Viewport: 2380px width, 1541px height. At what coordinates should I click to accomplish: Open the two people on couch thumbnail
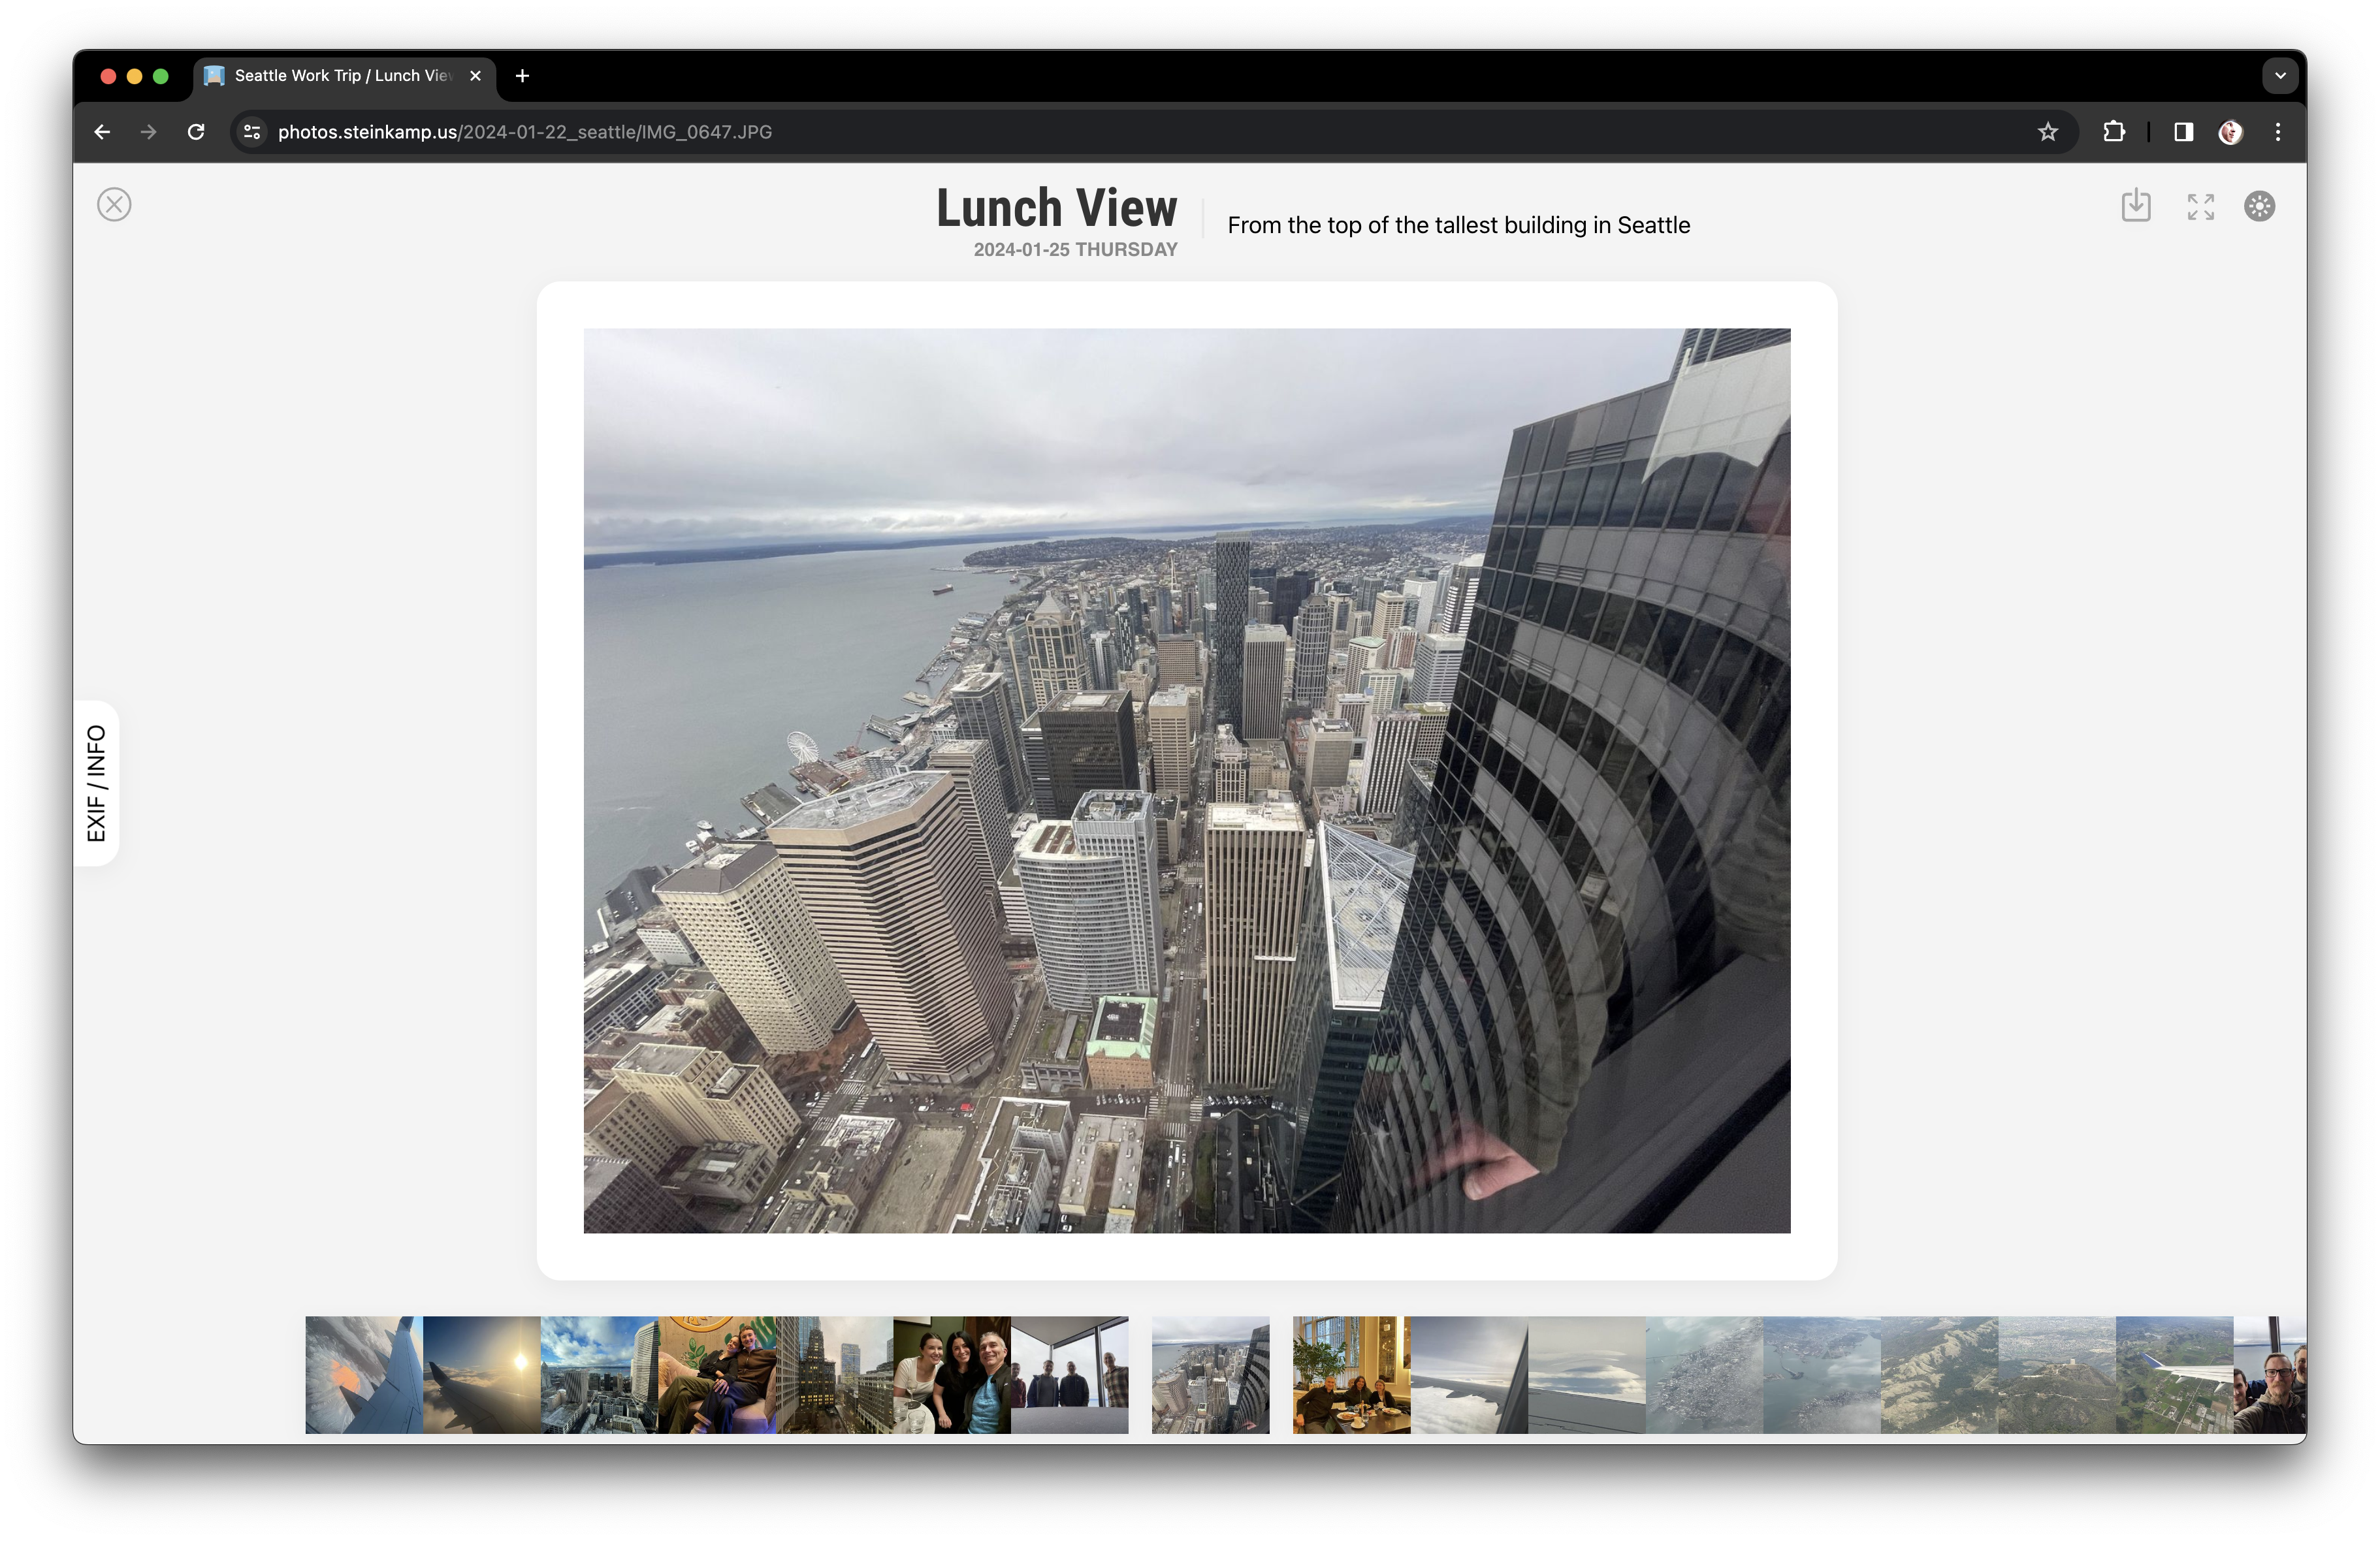(x=717, y=1375)
